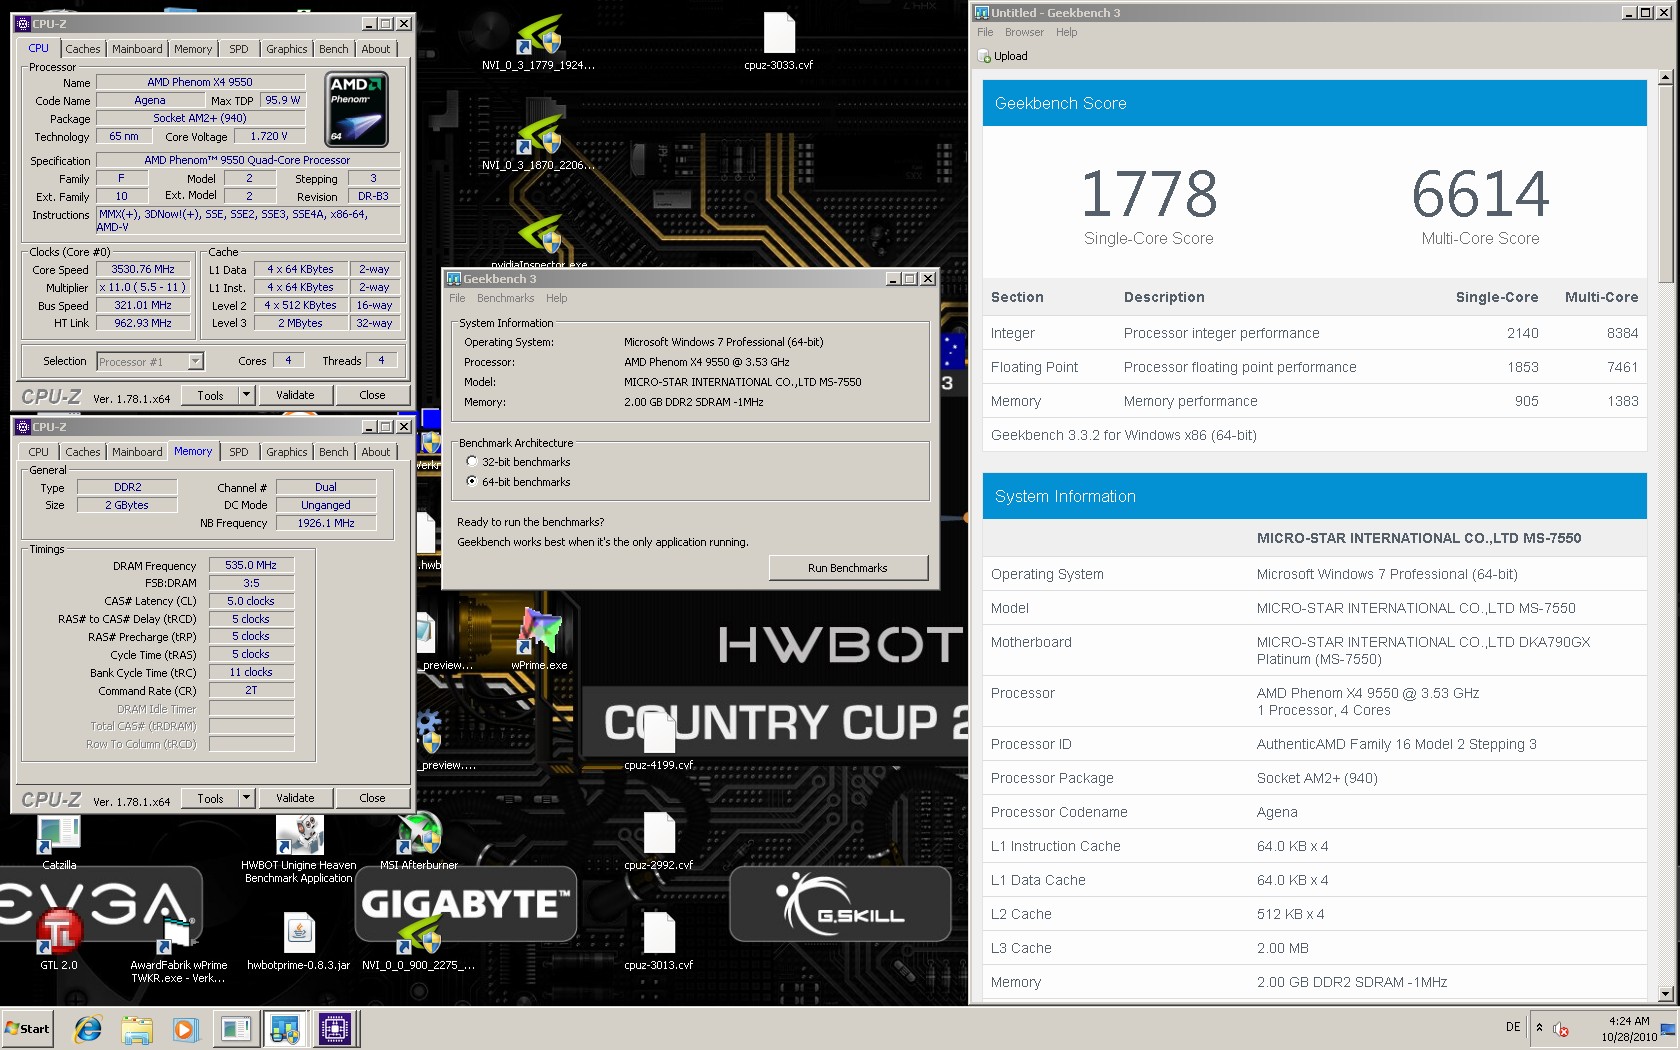This screenshot has width=1680, height=1050.
Task: Launch the wPrime.exe desktop icon
Action: pyautogui.click(x=539, y=640)
